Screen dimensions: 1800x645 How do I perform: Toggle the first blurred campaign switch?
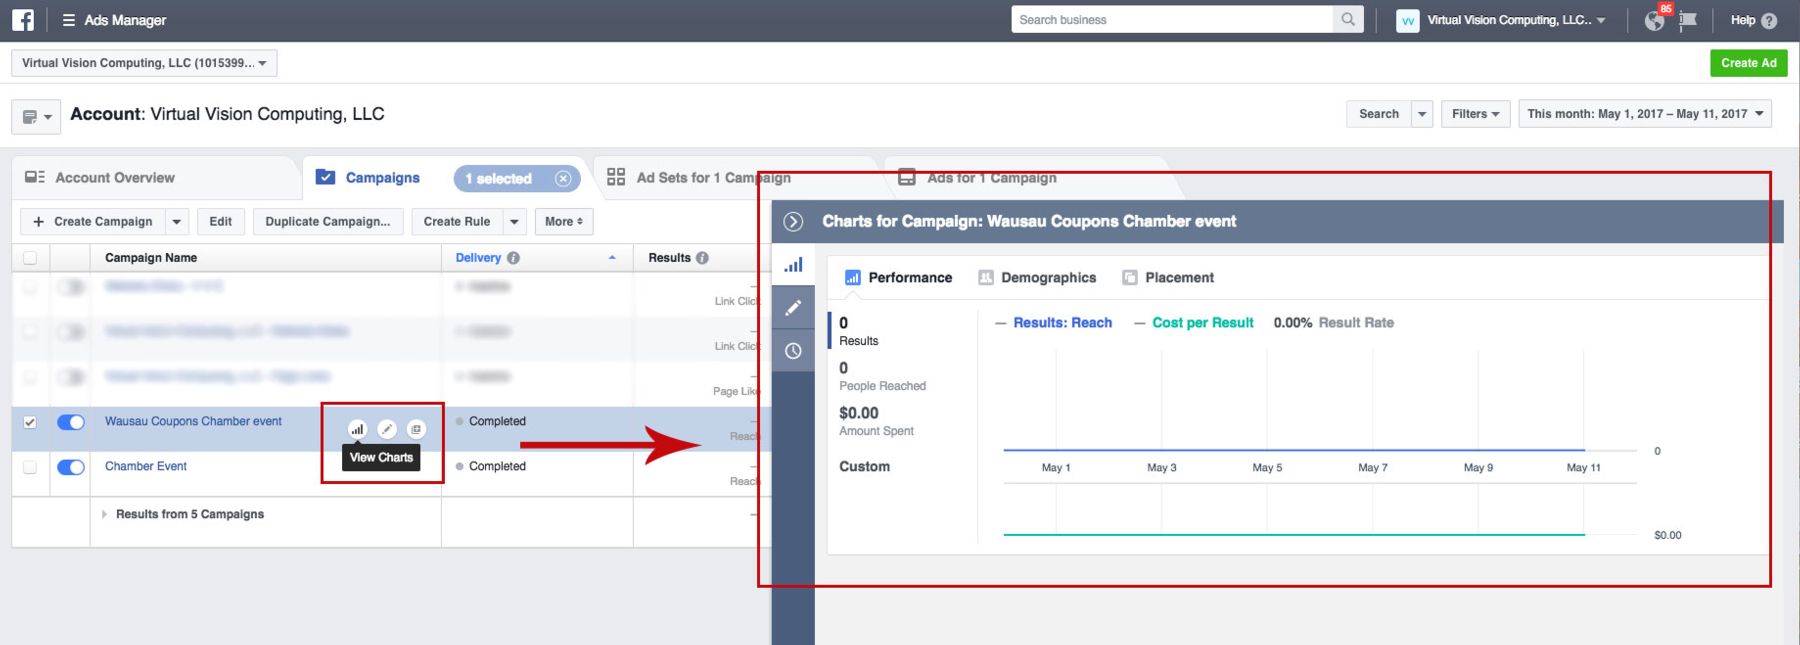pos(71,287)
